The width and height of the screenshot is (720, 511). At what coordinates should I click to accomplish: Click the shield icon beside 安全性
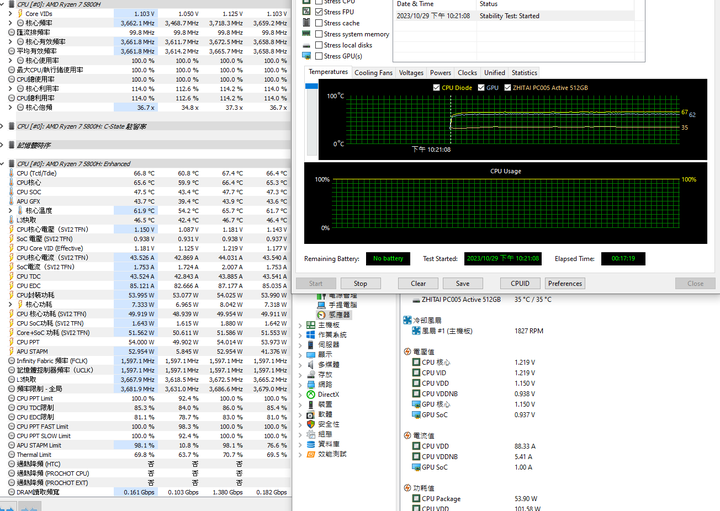coord(311,424)
